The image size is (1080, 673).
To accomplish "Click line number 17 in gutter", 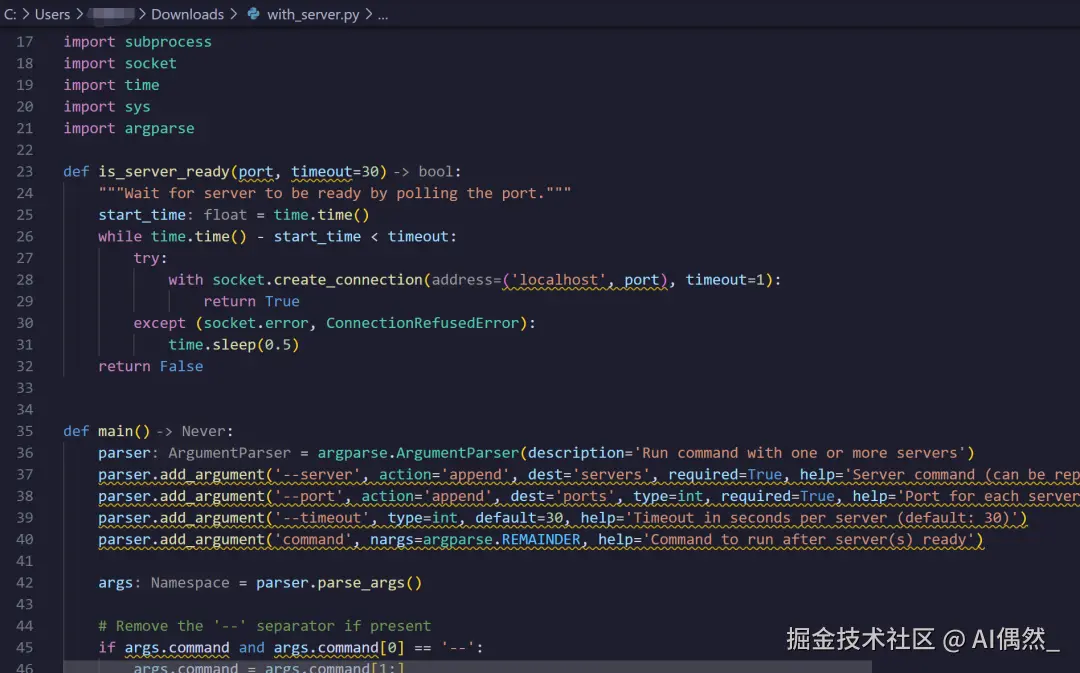I will pyautogui.click(x=25, y=42).
